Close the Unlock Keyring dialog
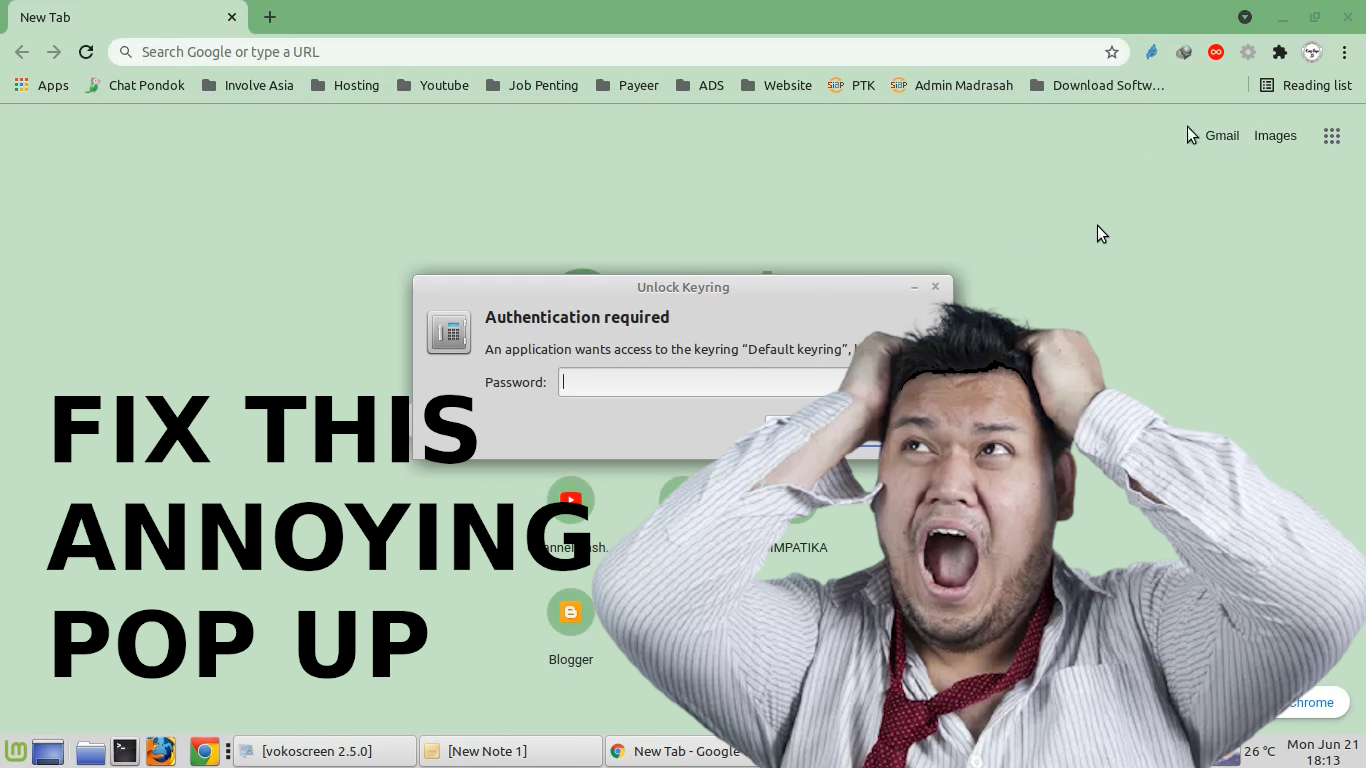Image resolution: width=1366 pixels, height=768 pixels. pos(936,287)
